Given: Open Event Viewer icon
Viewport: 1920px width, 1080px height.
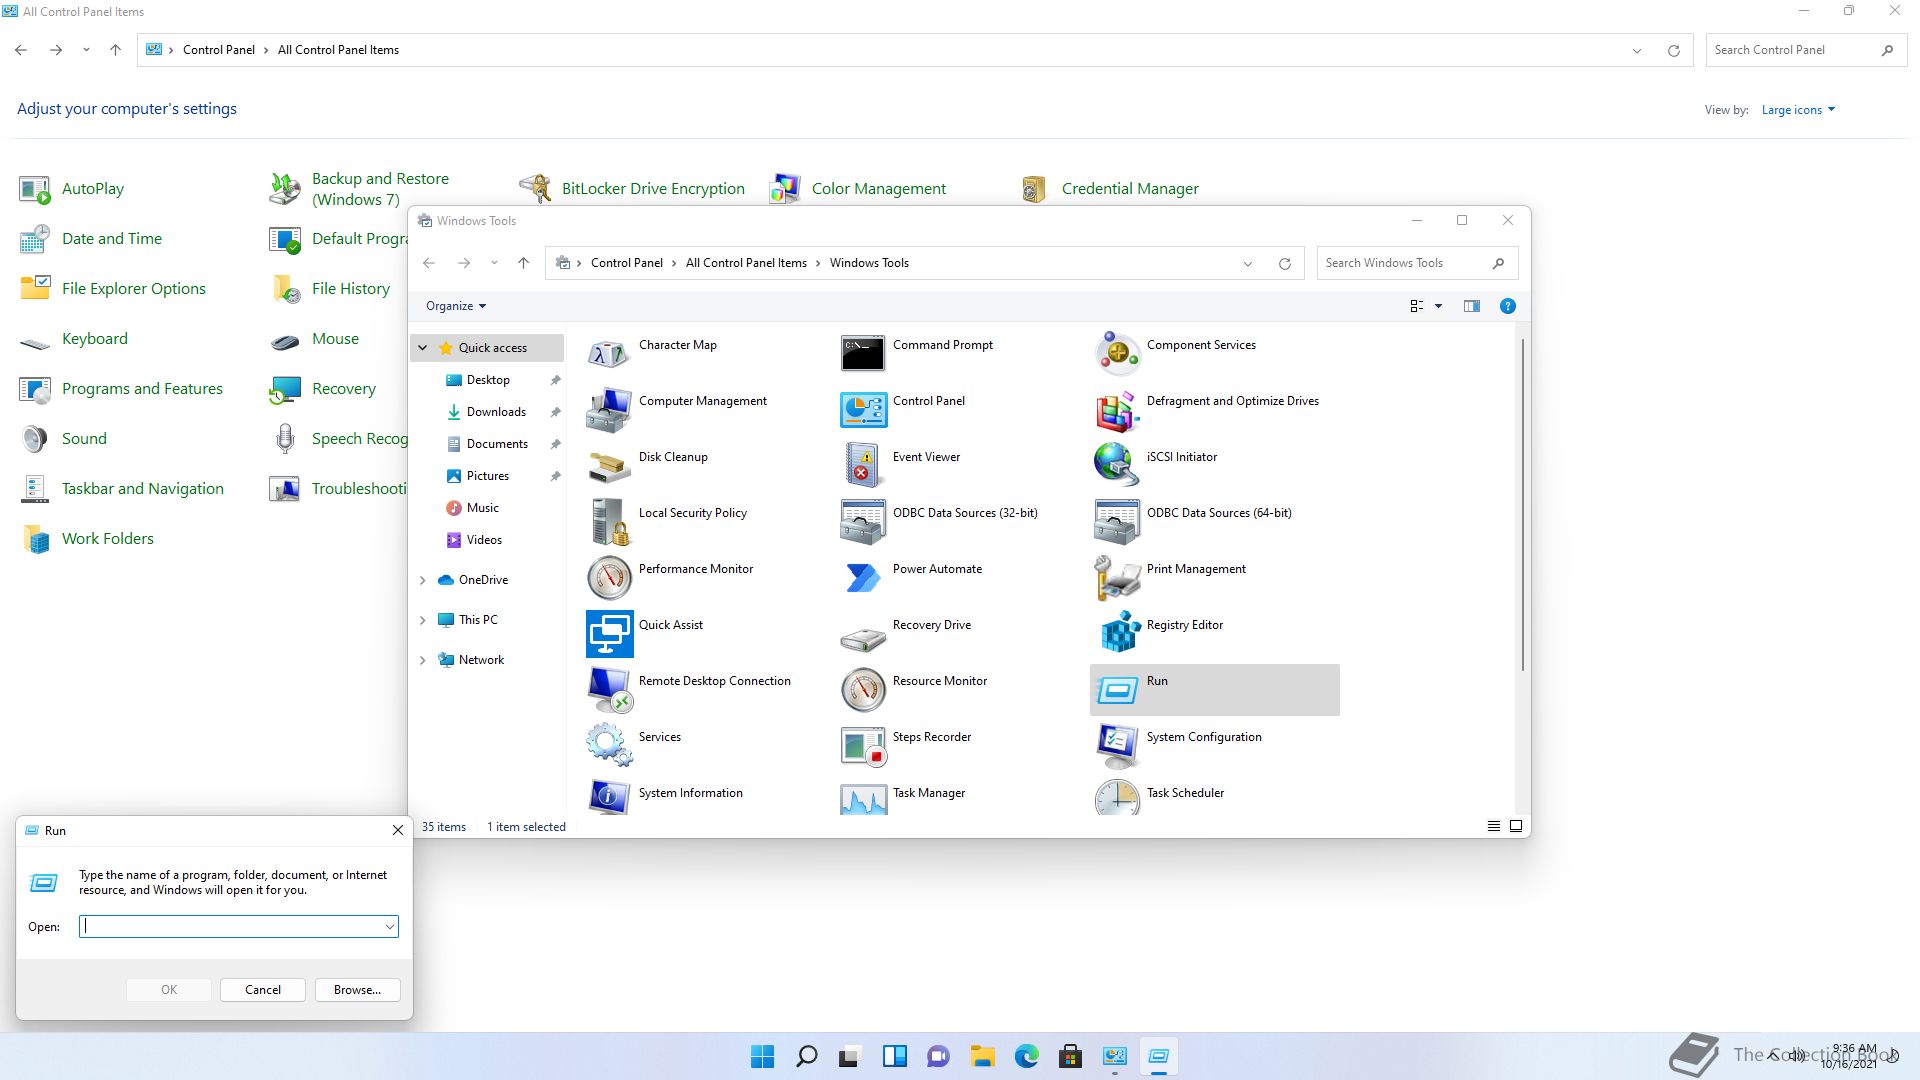Looking at the screenshot, I should [863, 465].
